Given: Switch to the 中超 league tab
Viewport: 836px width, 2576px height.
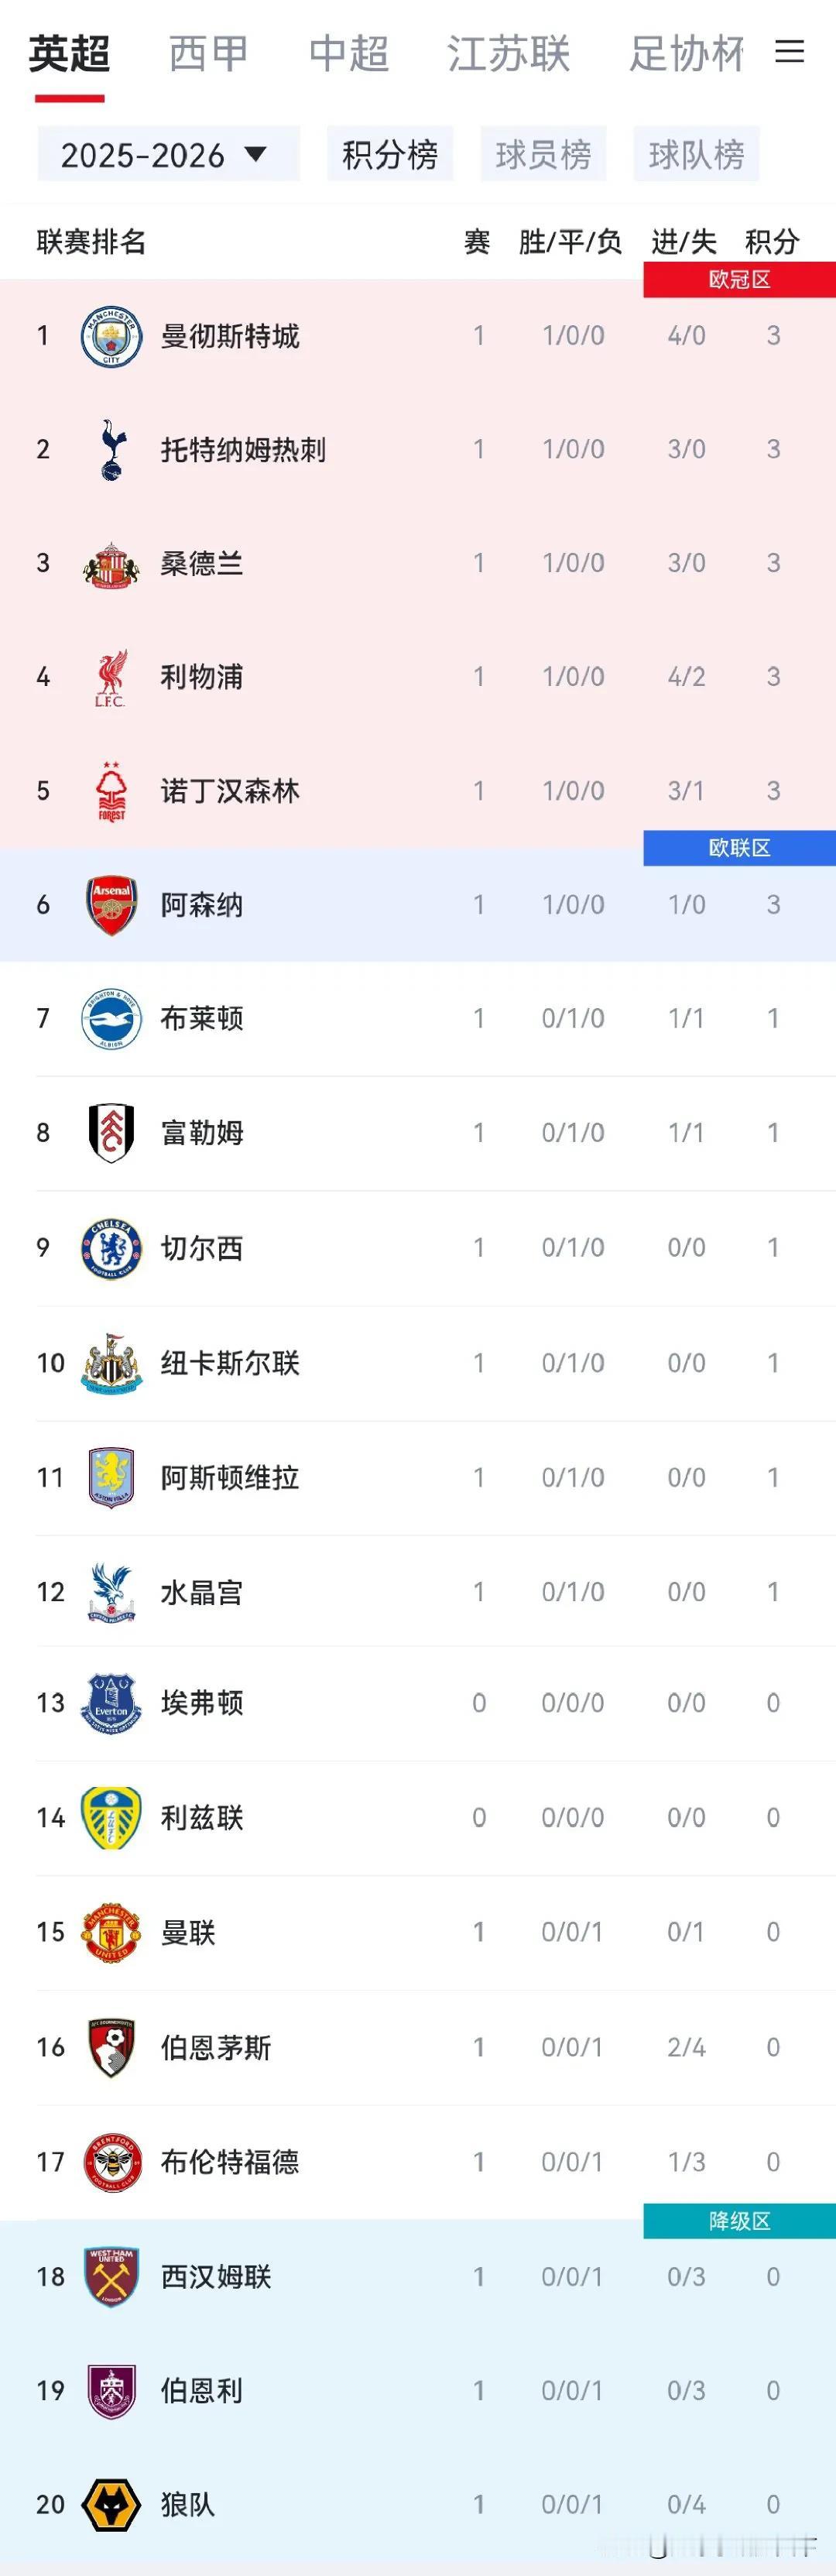Looking at the screenshot, I should pyautogui.click(x=348, y=54).
